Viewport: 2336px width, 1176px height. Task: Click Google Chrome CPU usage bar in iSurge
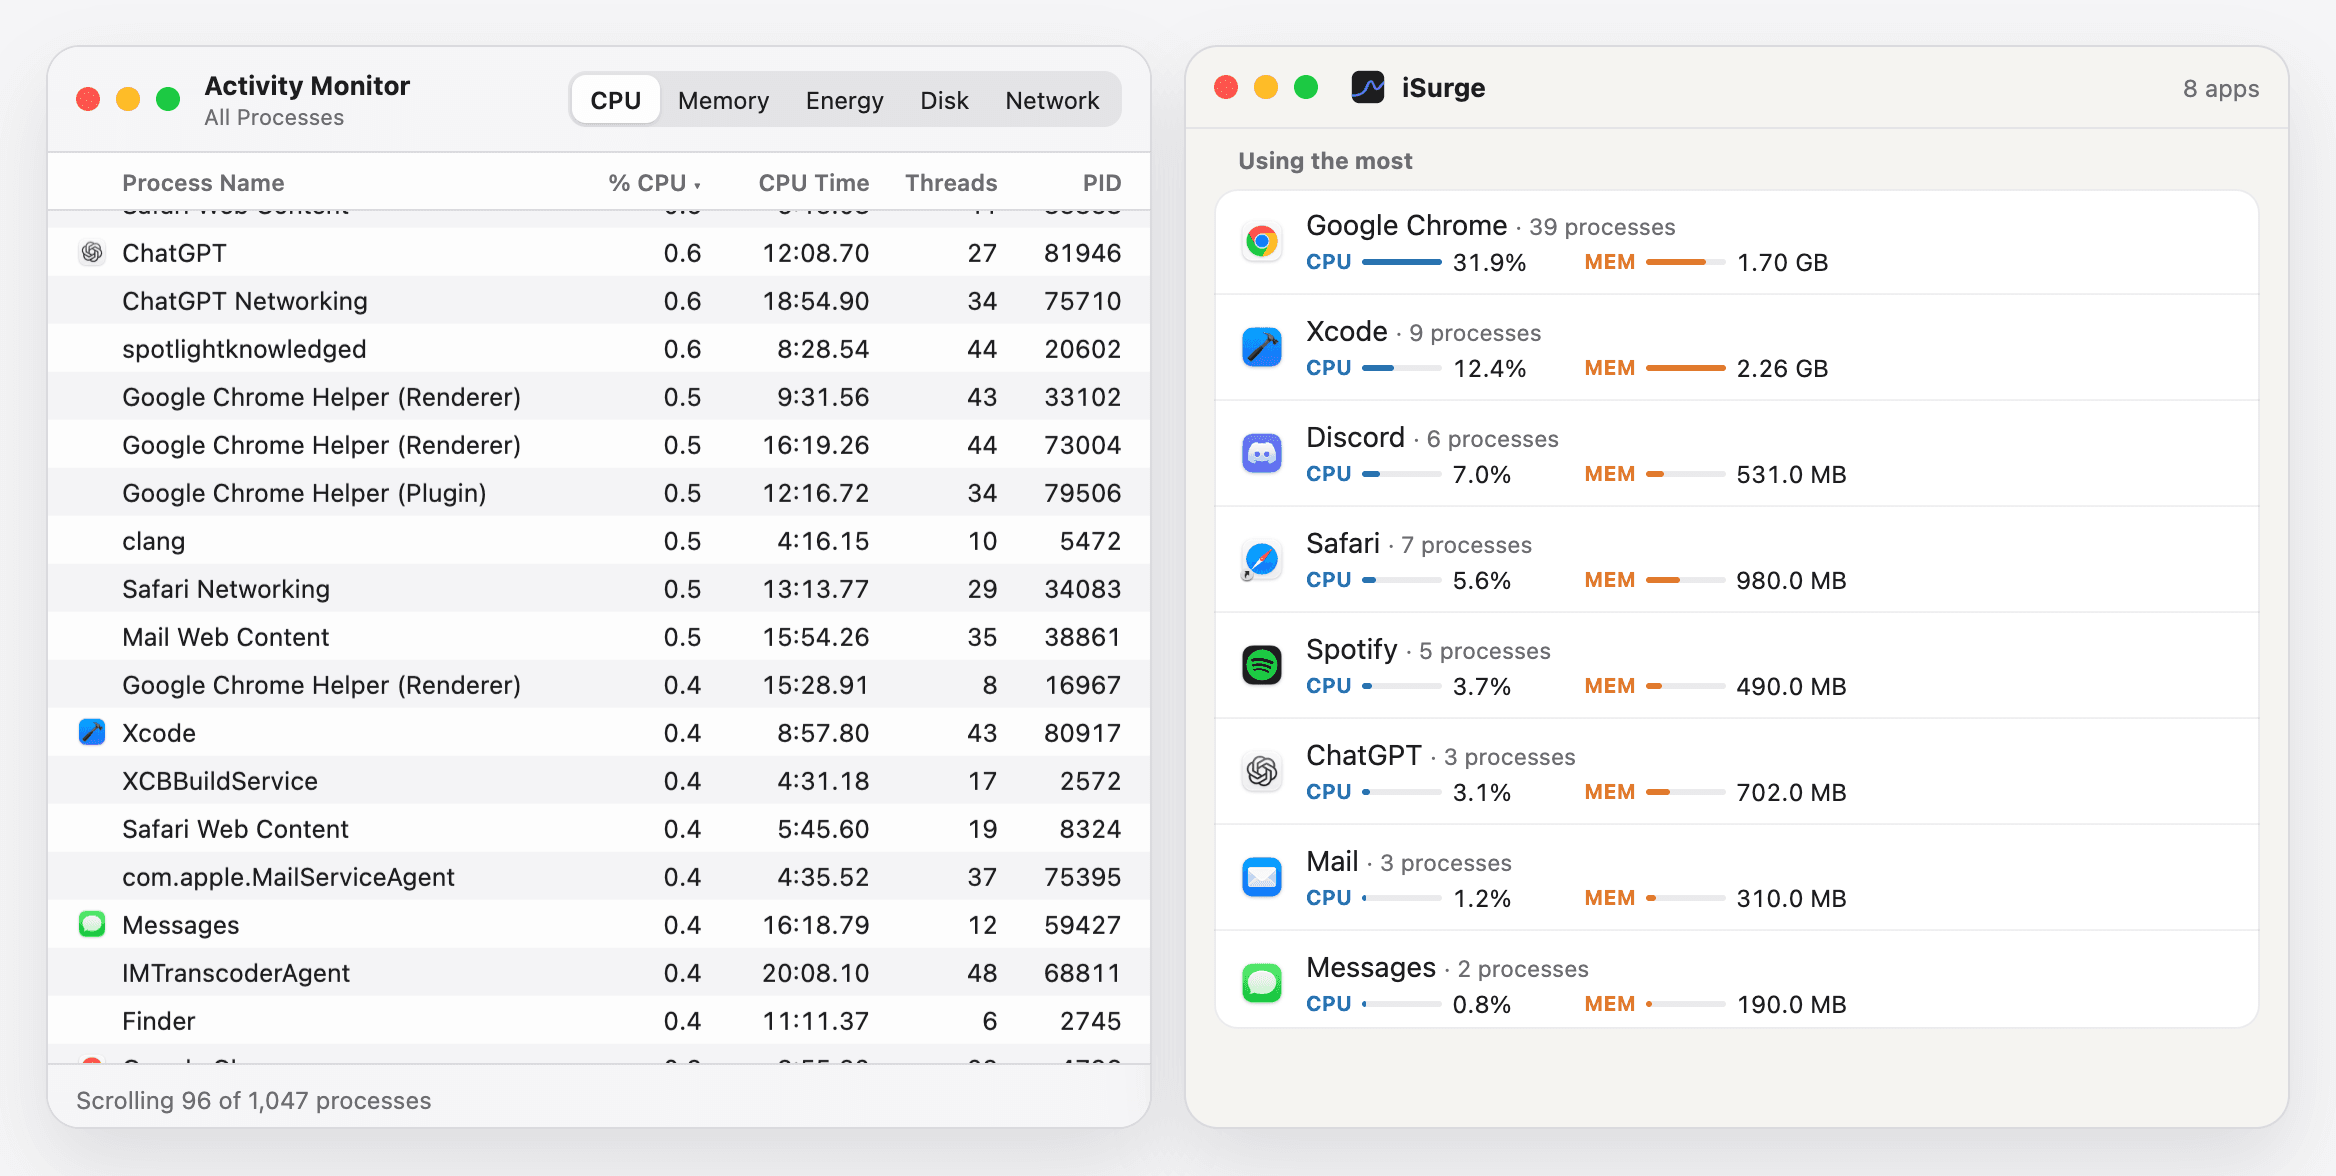1401,262
